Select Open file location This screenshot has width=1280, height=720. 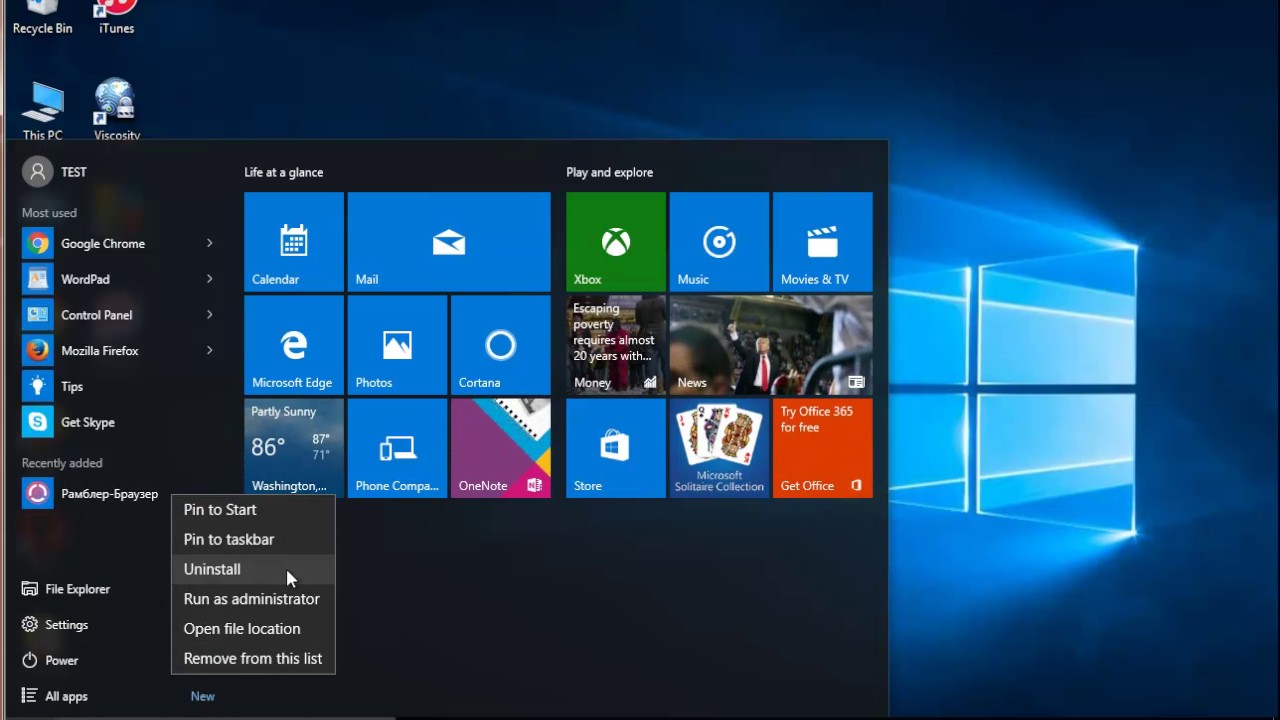[253, 629]
